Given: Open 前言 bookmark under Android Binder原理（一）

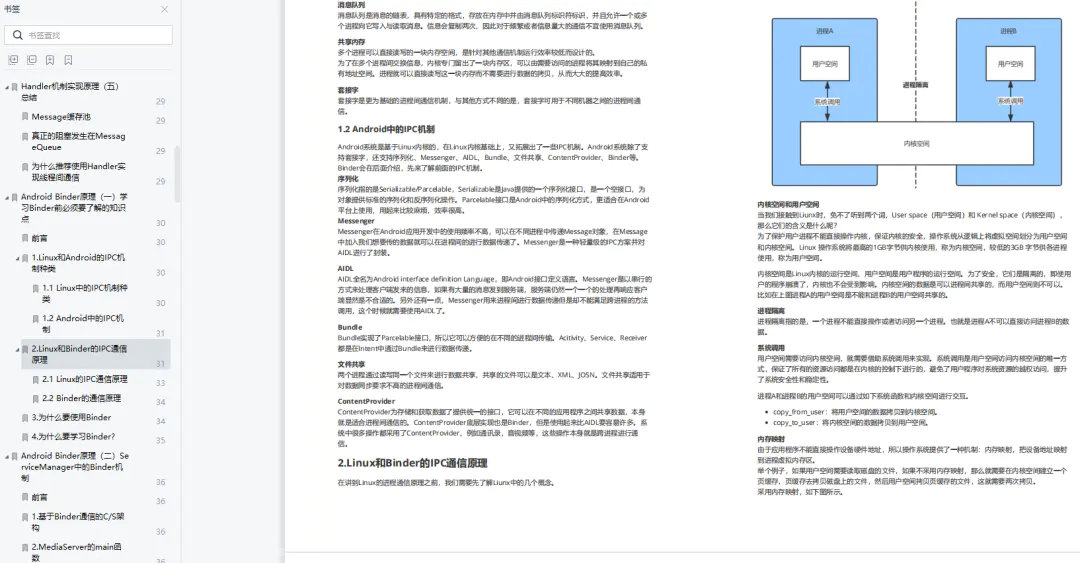Looking at the screenshot, I should coord(39,238).
